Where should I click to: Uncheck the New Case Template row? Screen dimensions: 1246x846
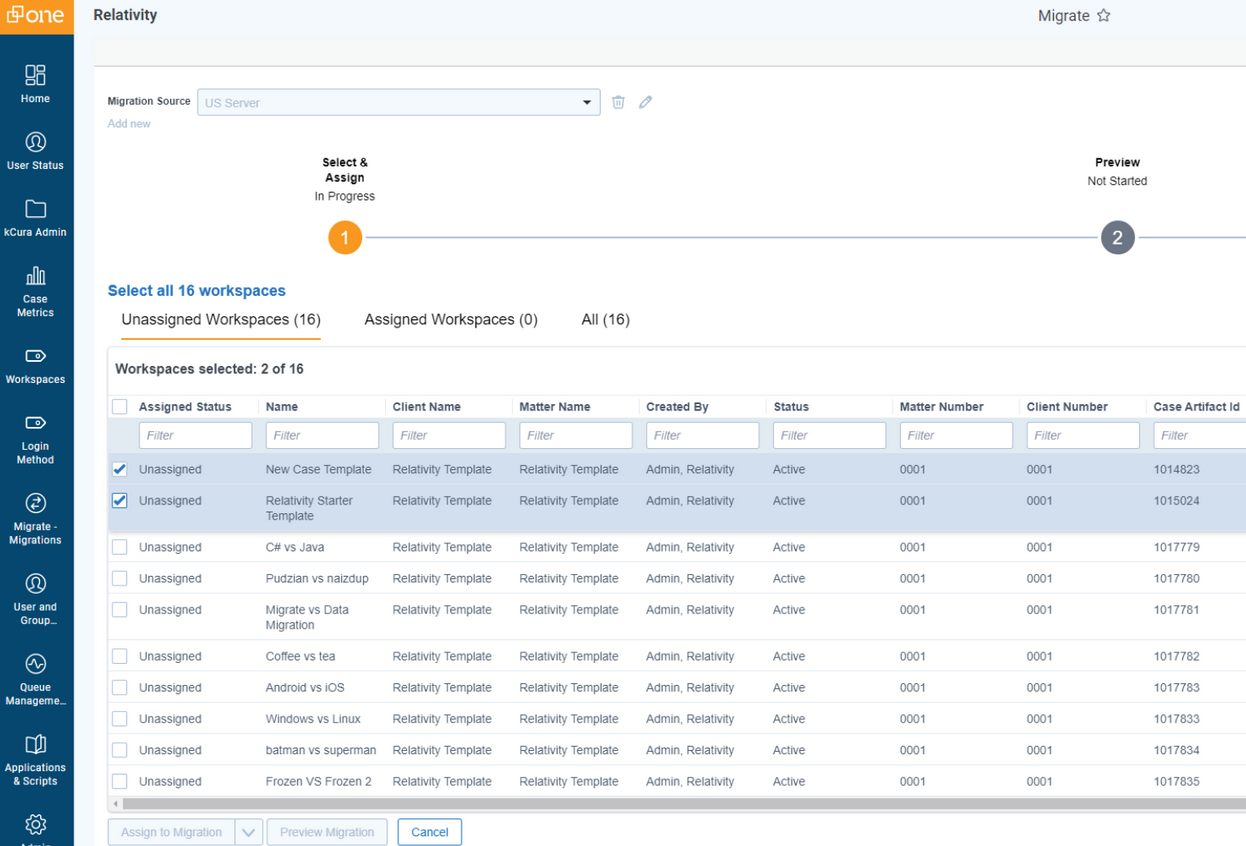pos(120,469)
